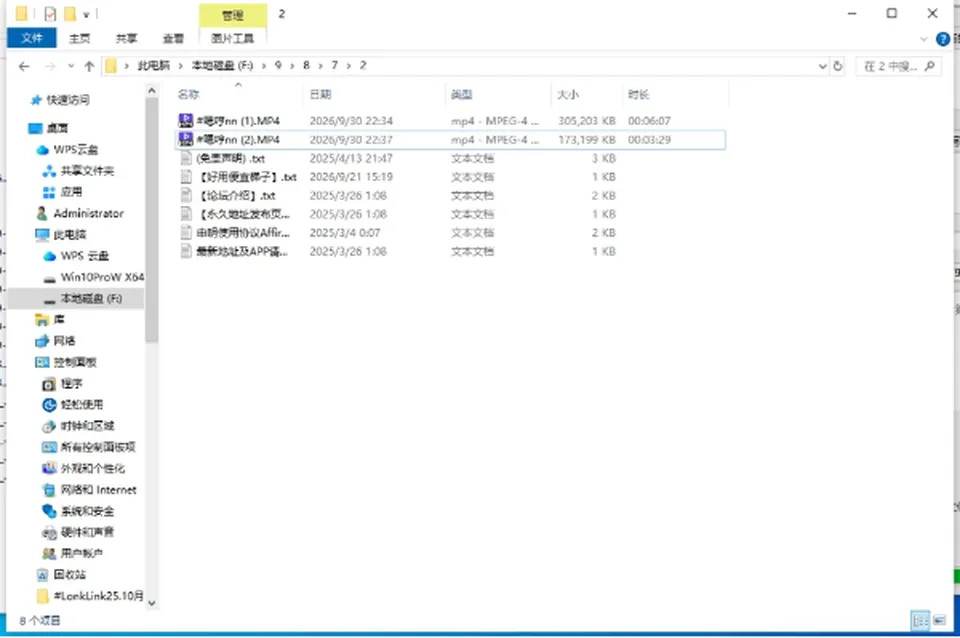Viewport: 960px width, 638px height.
Task: Open 回收站 recycle bin in sidebar
Action: [x=61, y=574]
